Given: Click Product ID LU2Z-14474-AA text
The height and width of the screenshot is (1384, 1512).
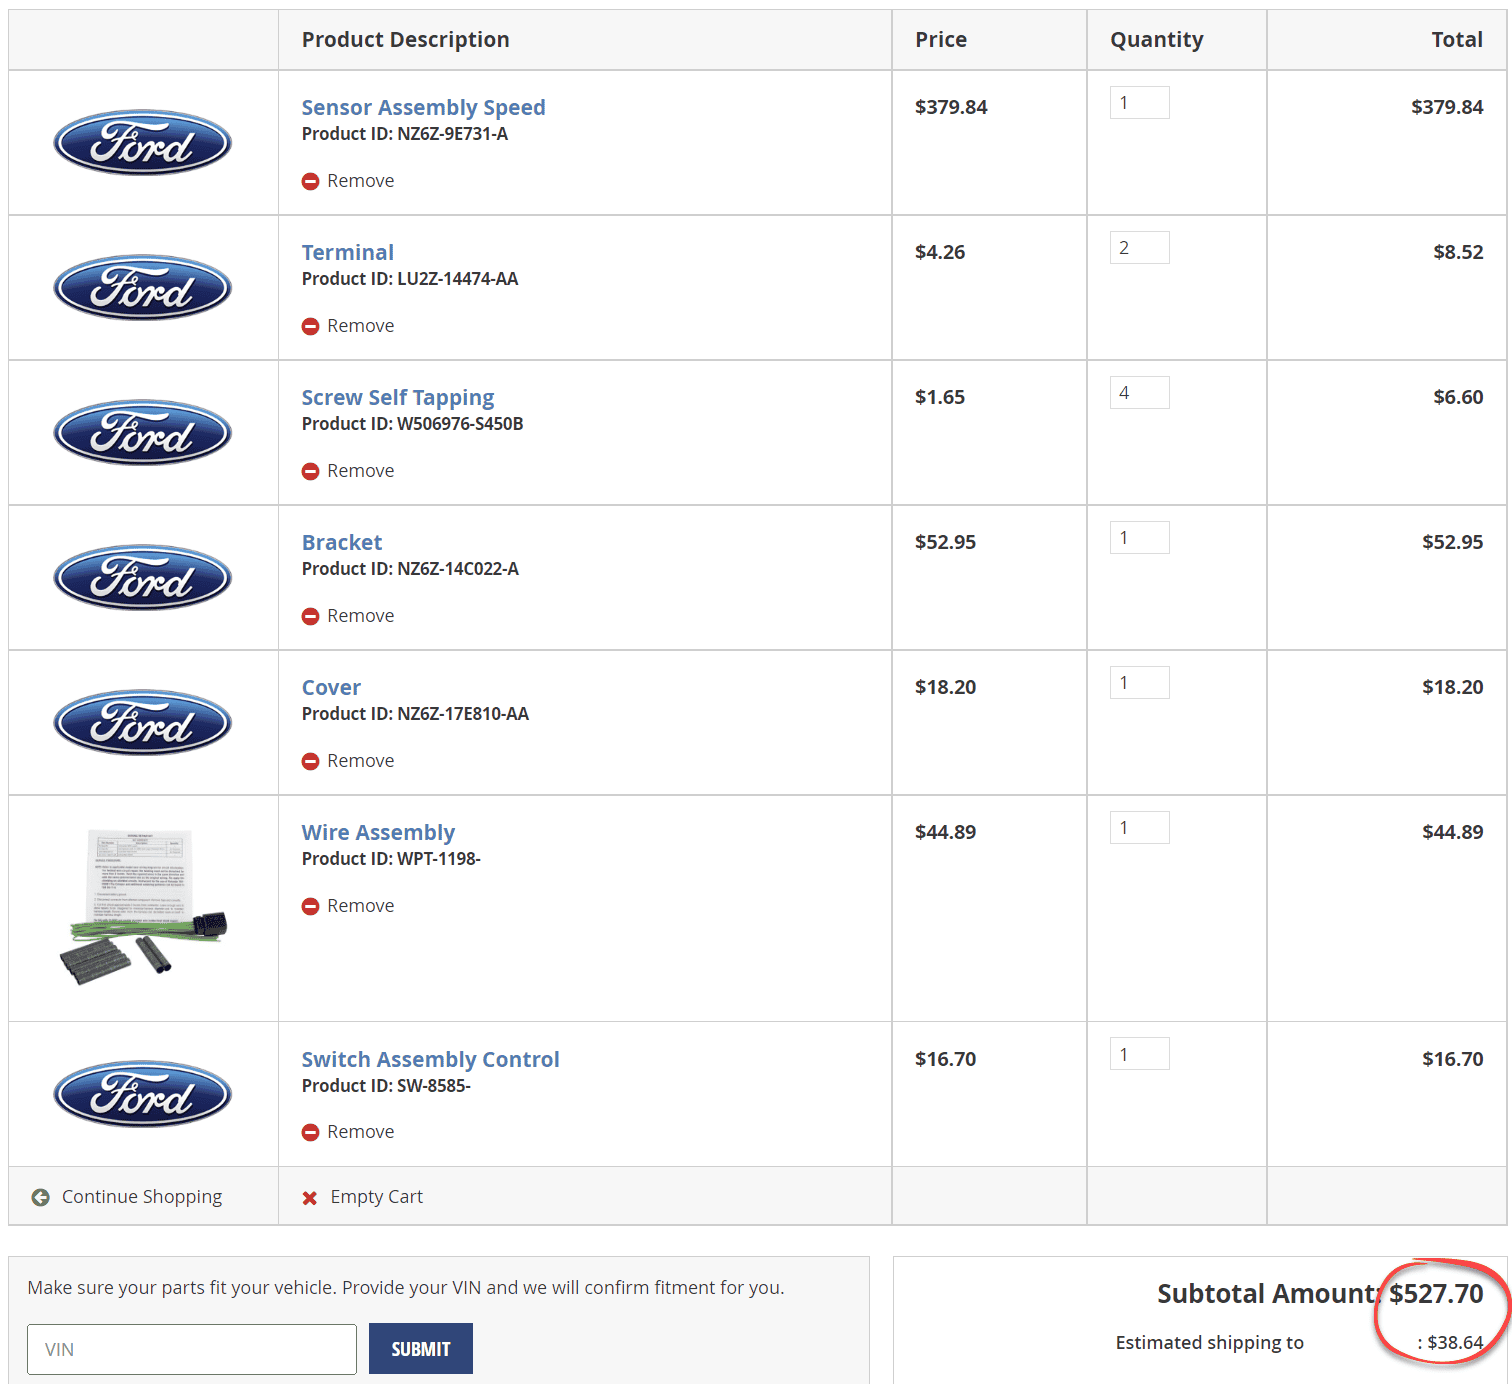Looking at the screenshot, I should pyautogui.click(x=410, y=279).
